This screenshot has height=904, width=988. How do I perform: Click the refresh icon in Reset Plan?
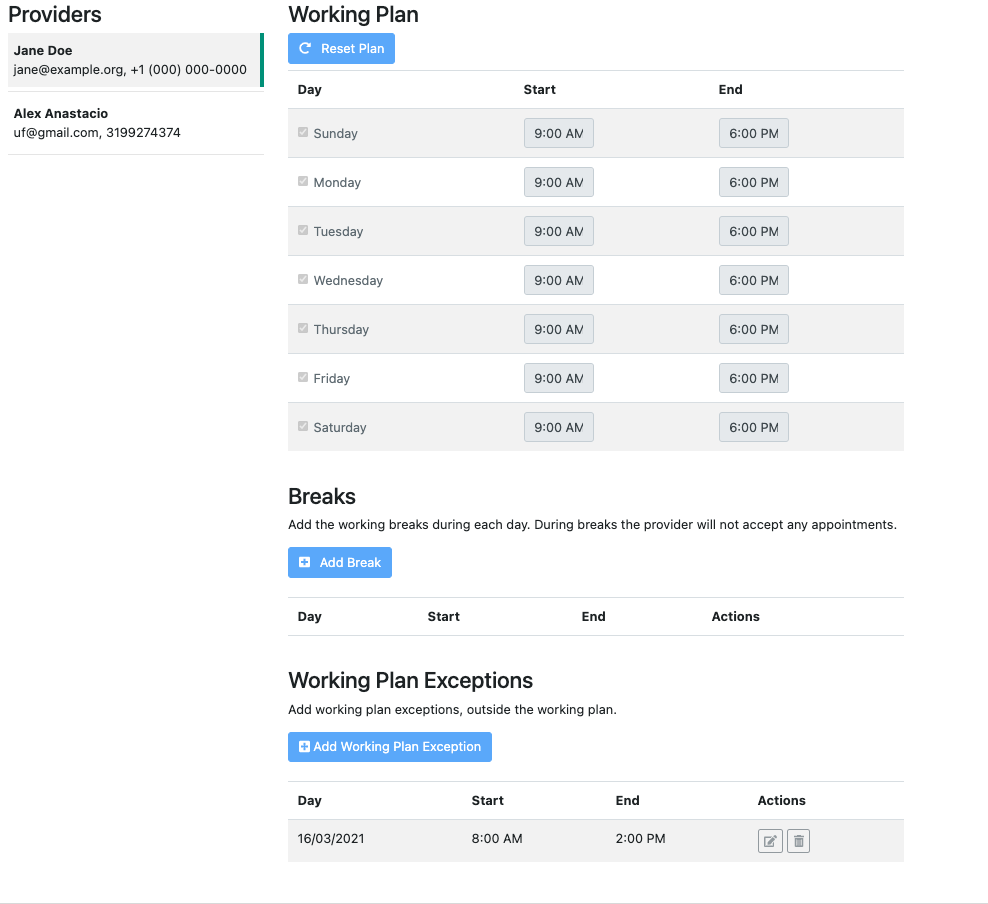tap(305, 49)
